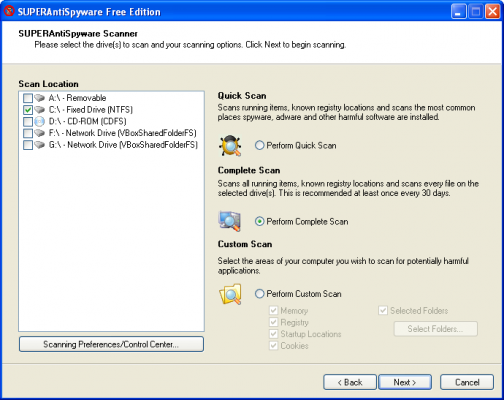Image resolution: width=504 pixels, height=400 pixels.
Task: Select Perform Custom Scan radio button
Action: point(259,294)
